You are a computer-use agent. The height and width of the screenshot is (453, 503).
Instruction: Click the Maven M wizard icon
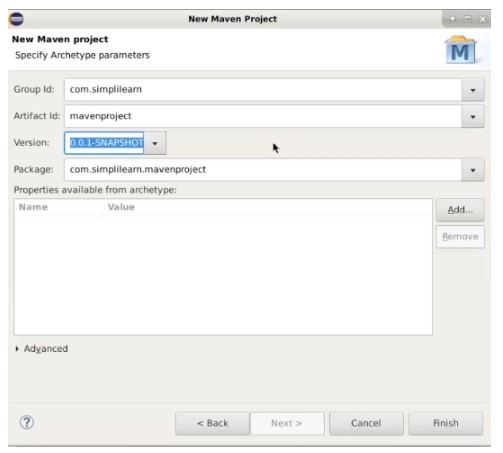[x=460, y=50]
